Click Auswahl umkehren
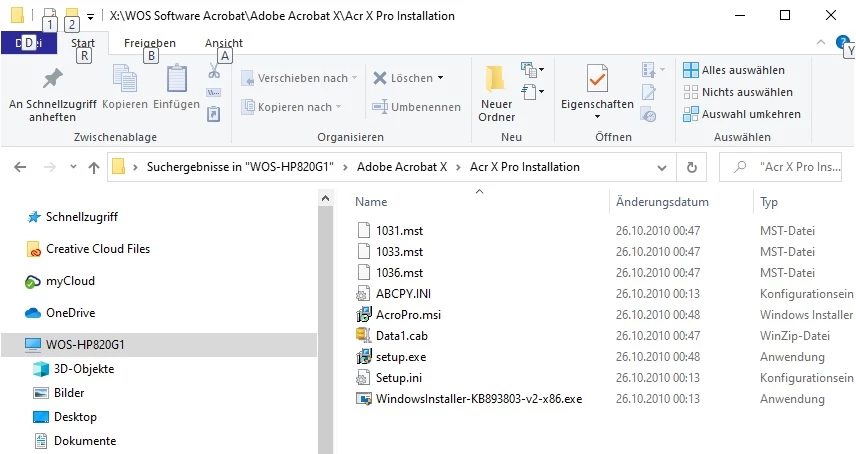856x454 pixels. click(742, 114)
